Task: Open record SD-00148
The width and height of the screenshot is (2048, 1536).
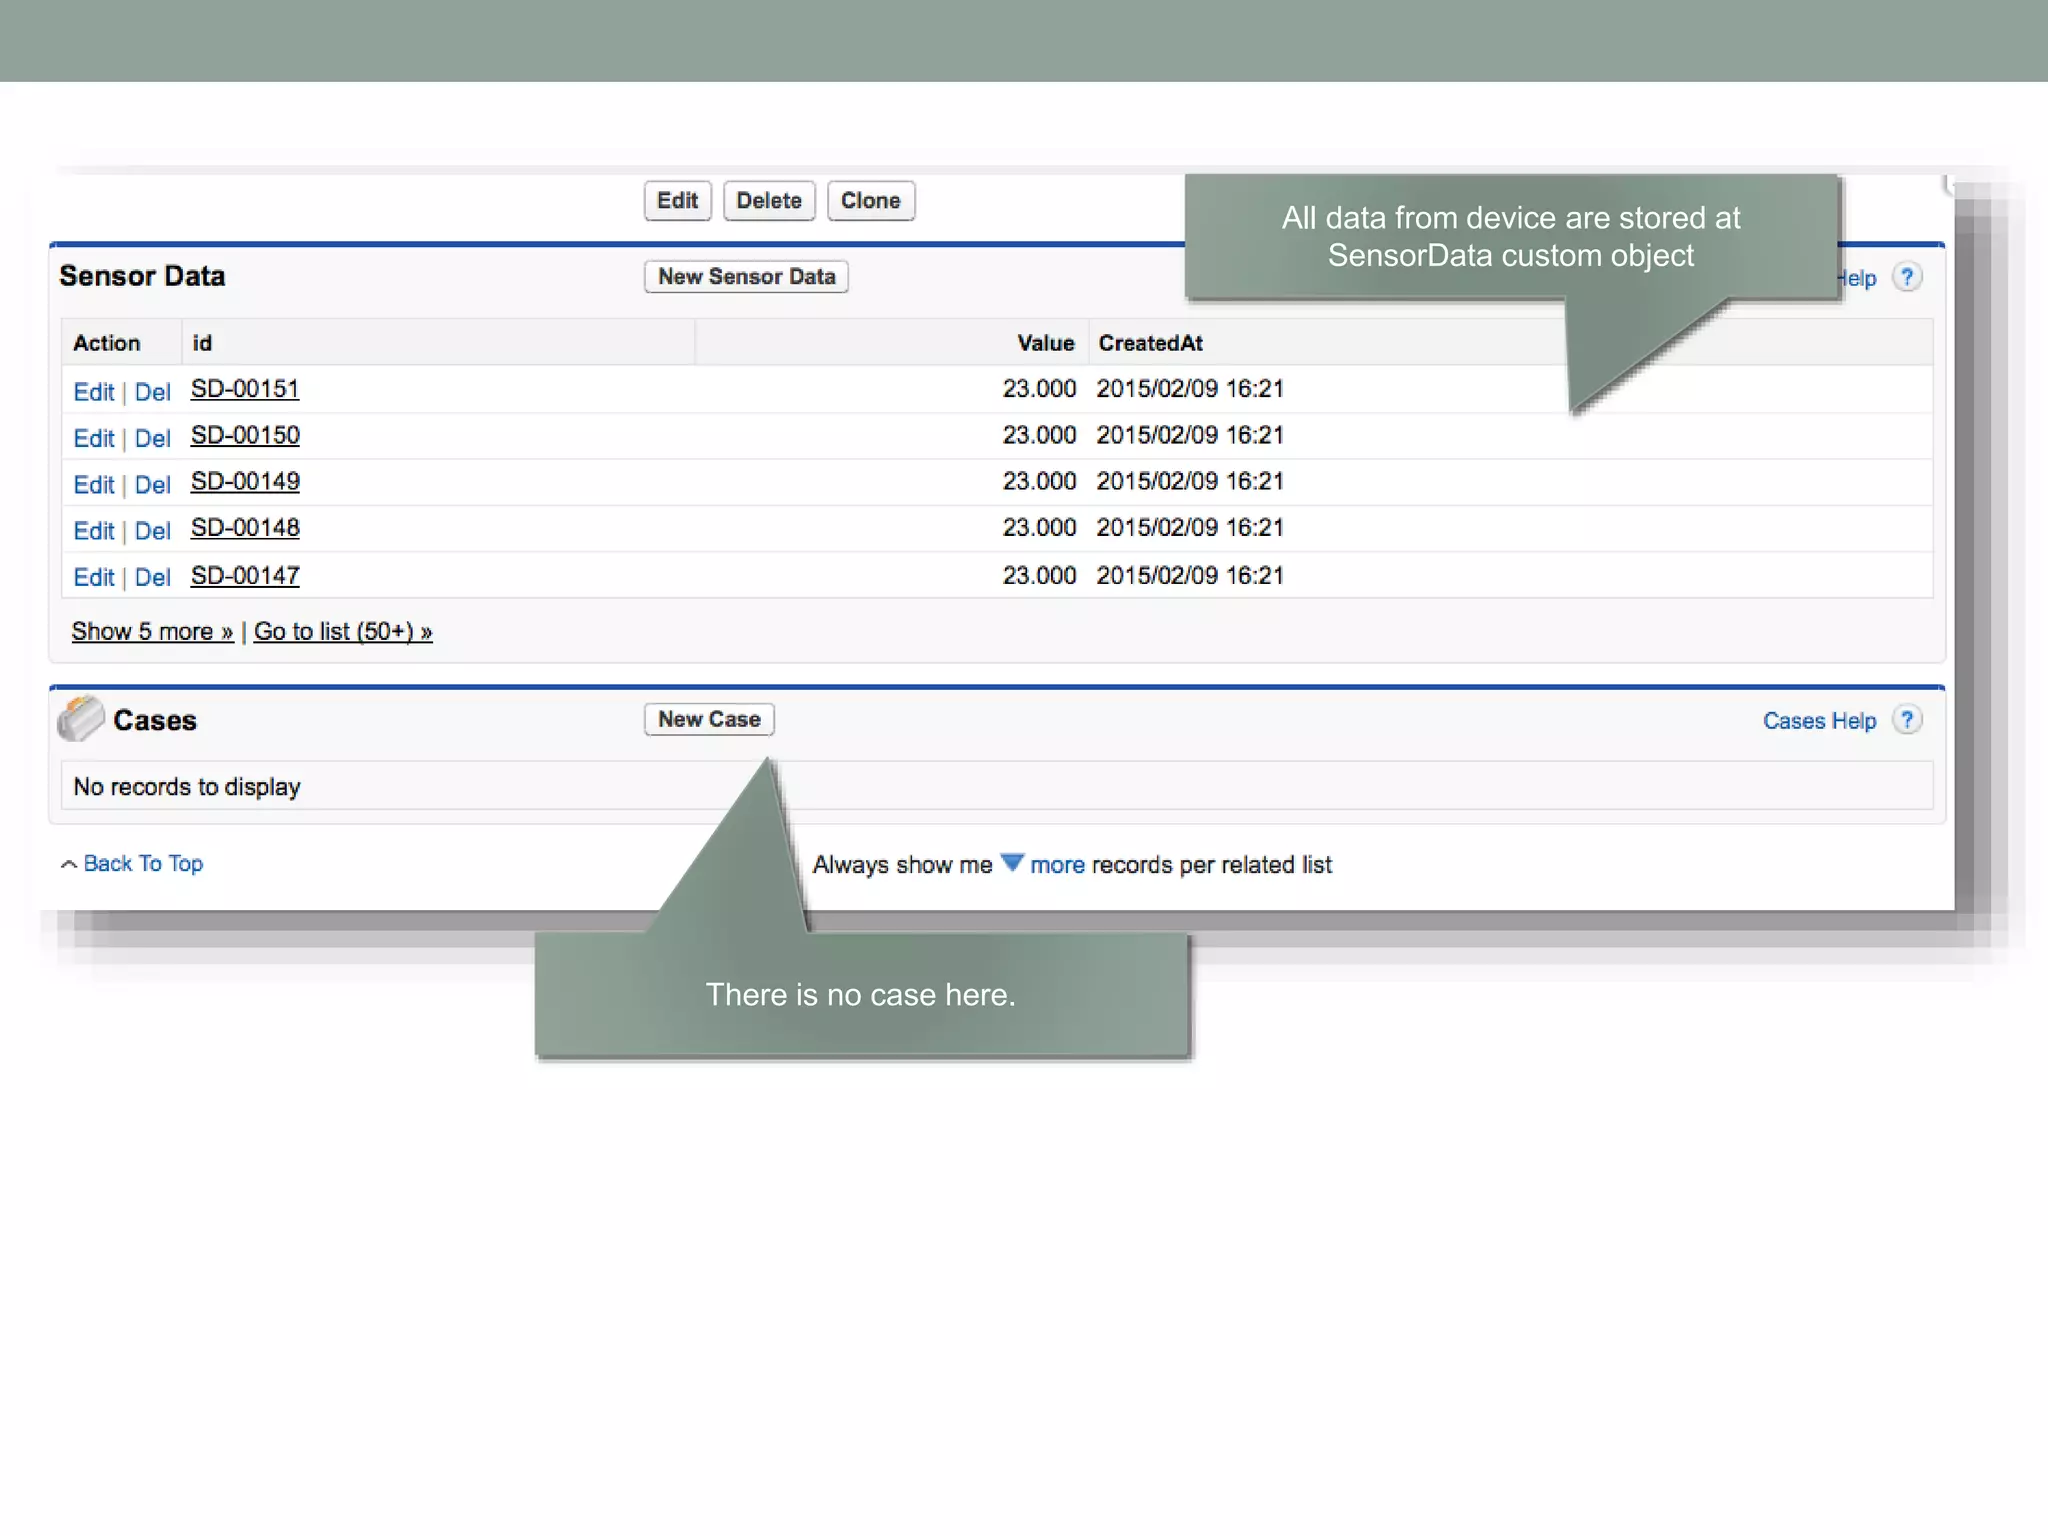Action: point(245,528)
